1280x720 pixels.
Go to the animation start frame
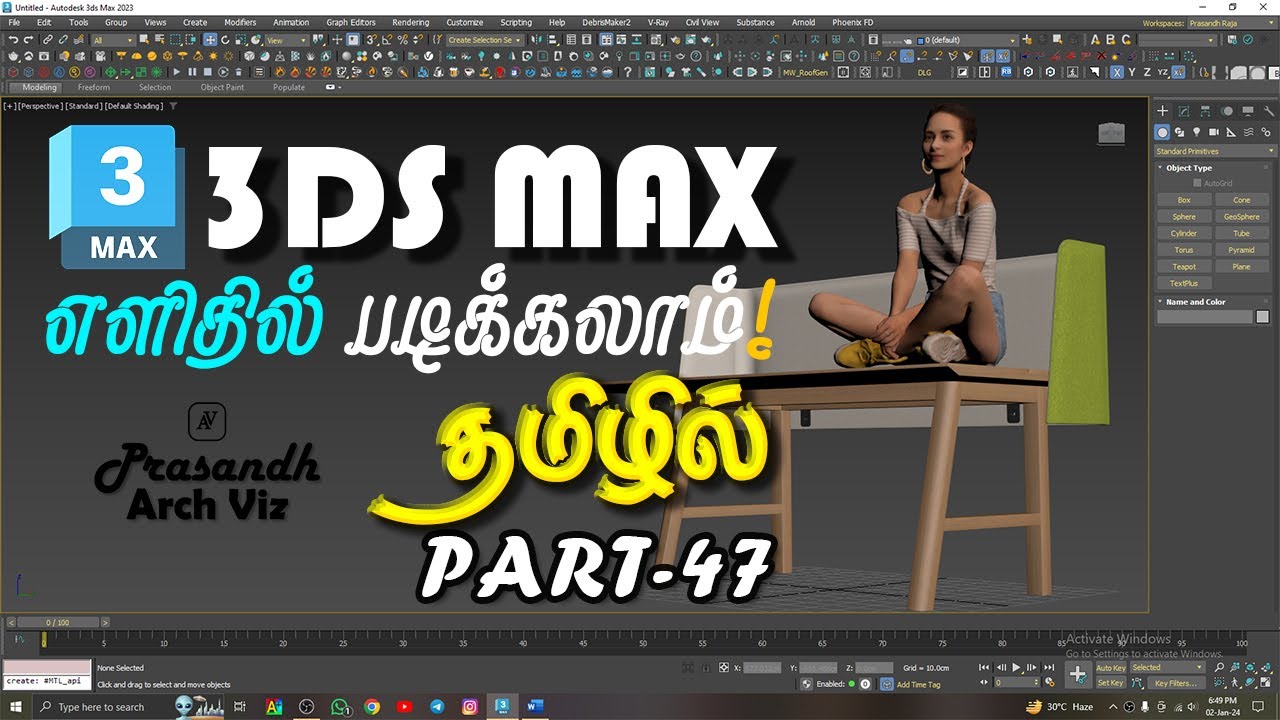click(x=984, y=667)
